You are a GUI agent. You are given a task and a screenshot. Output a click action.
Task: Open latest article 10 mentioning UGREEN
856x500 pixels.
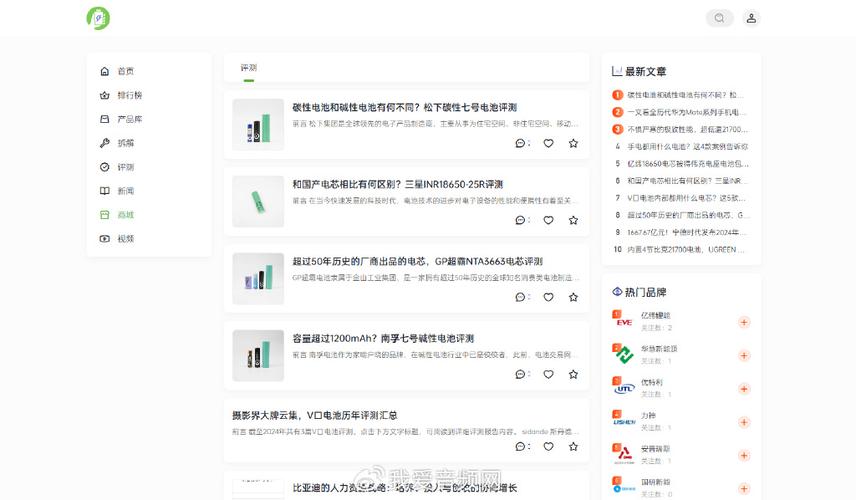coord(686,249)
